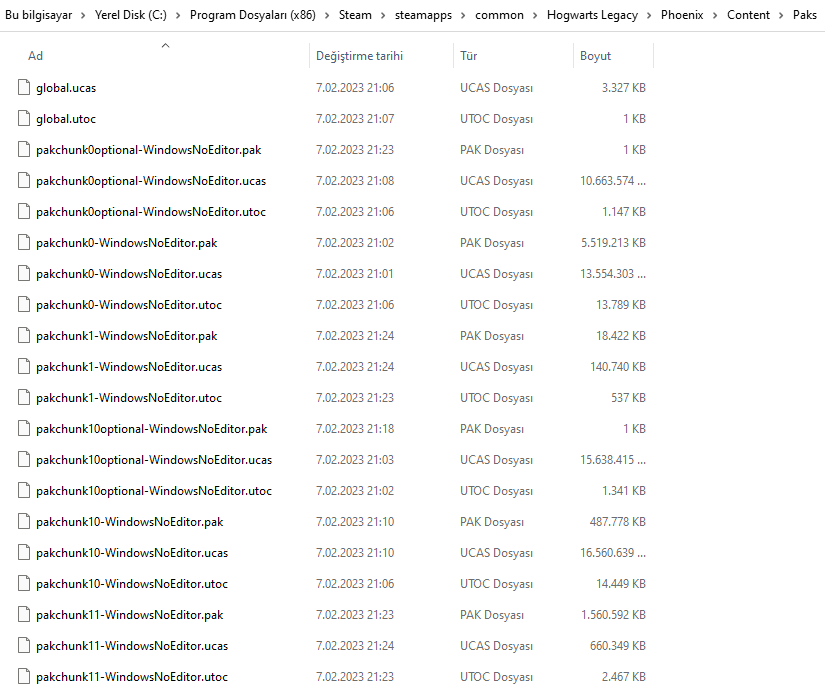The height and width of the screenshot is (696, 825).
Task: Sort files by the Tür column header
Action: tap(468, 56)
